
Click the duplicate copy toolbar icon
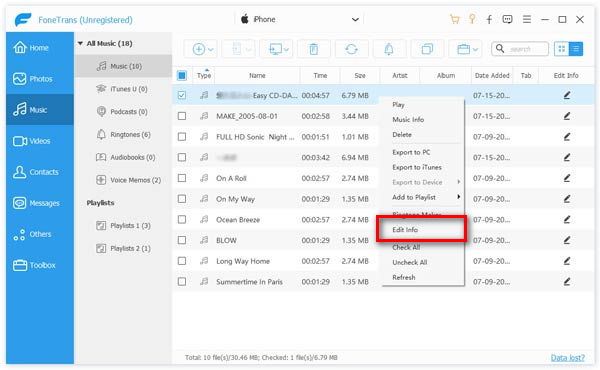(427, 49)
